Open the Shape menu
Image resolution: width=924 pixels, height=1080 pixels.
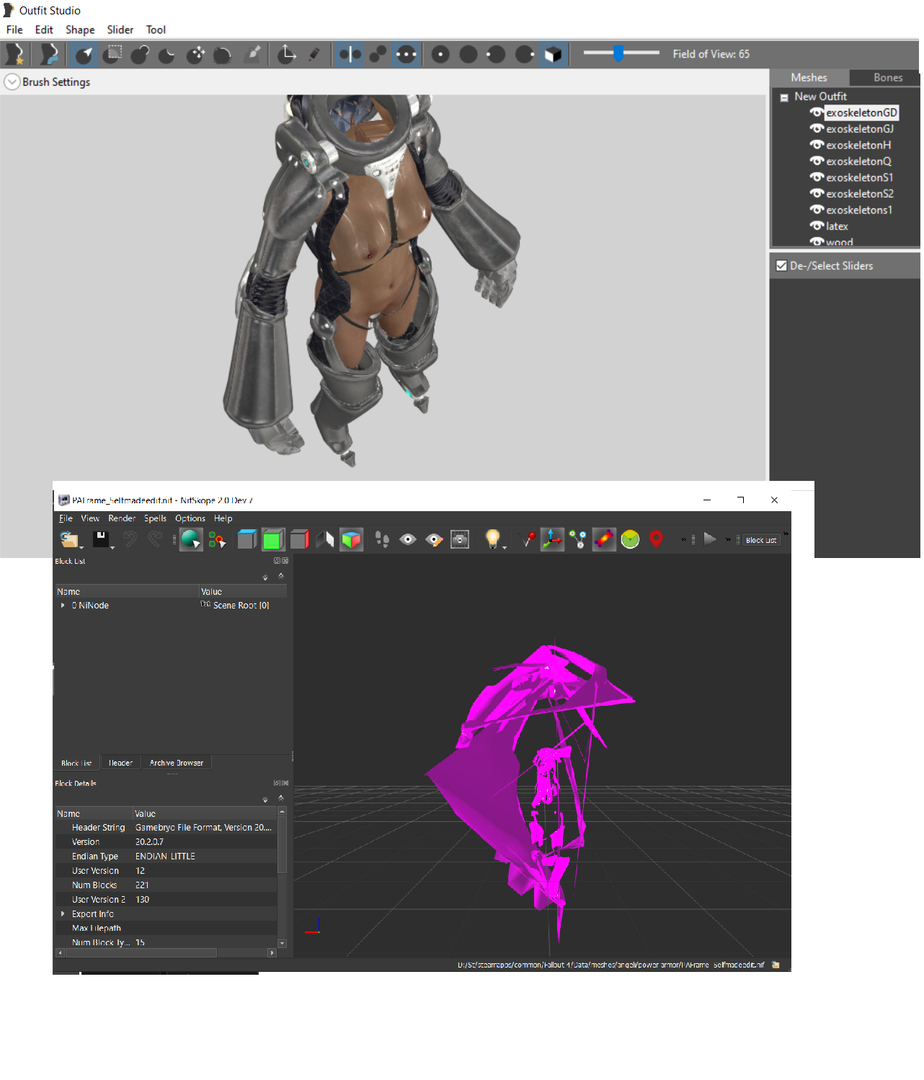coord(80,30)
